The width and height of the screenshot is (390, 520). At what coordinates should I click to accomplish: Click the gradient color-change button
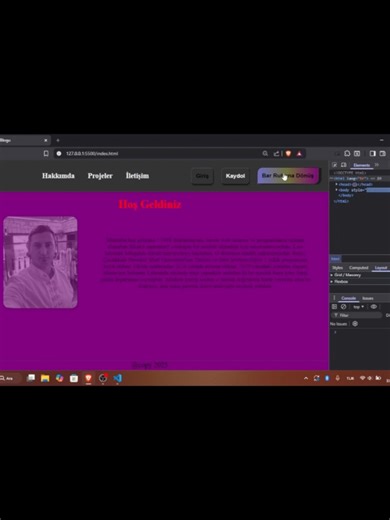click(288, 176)
